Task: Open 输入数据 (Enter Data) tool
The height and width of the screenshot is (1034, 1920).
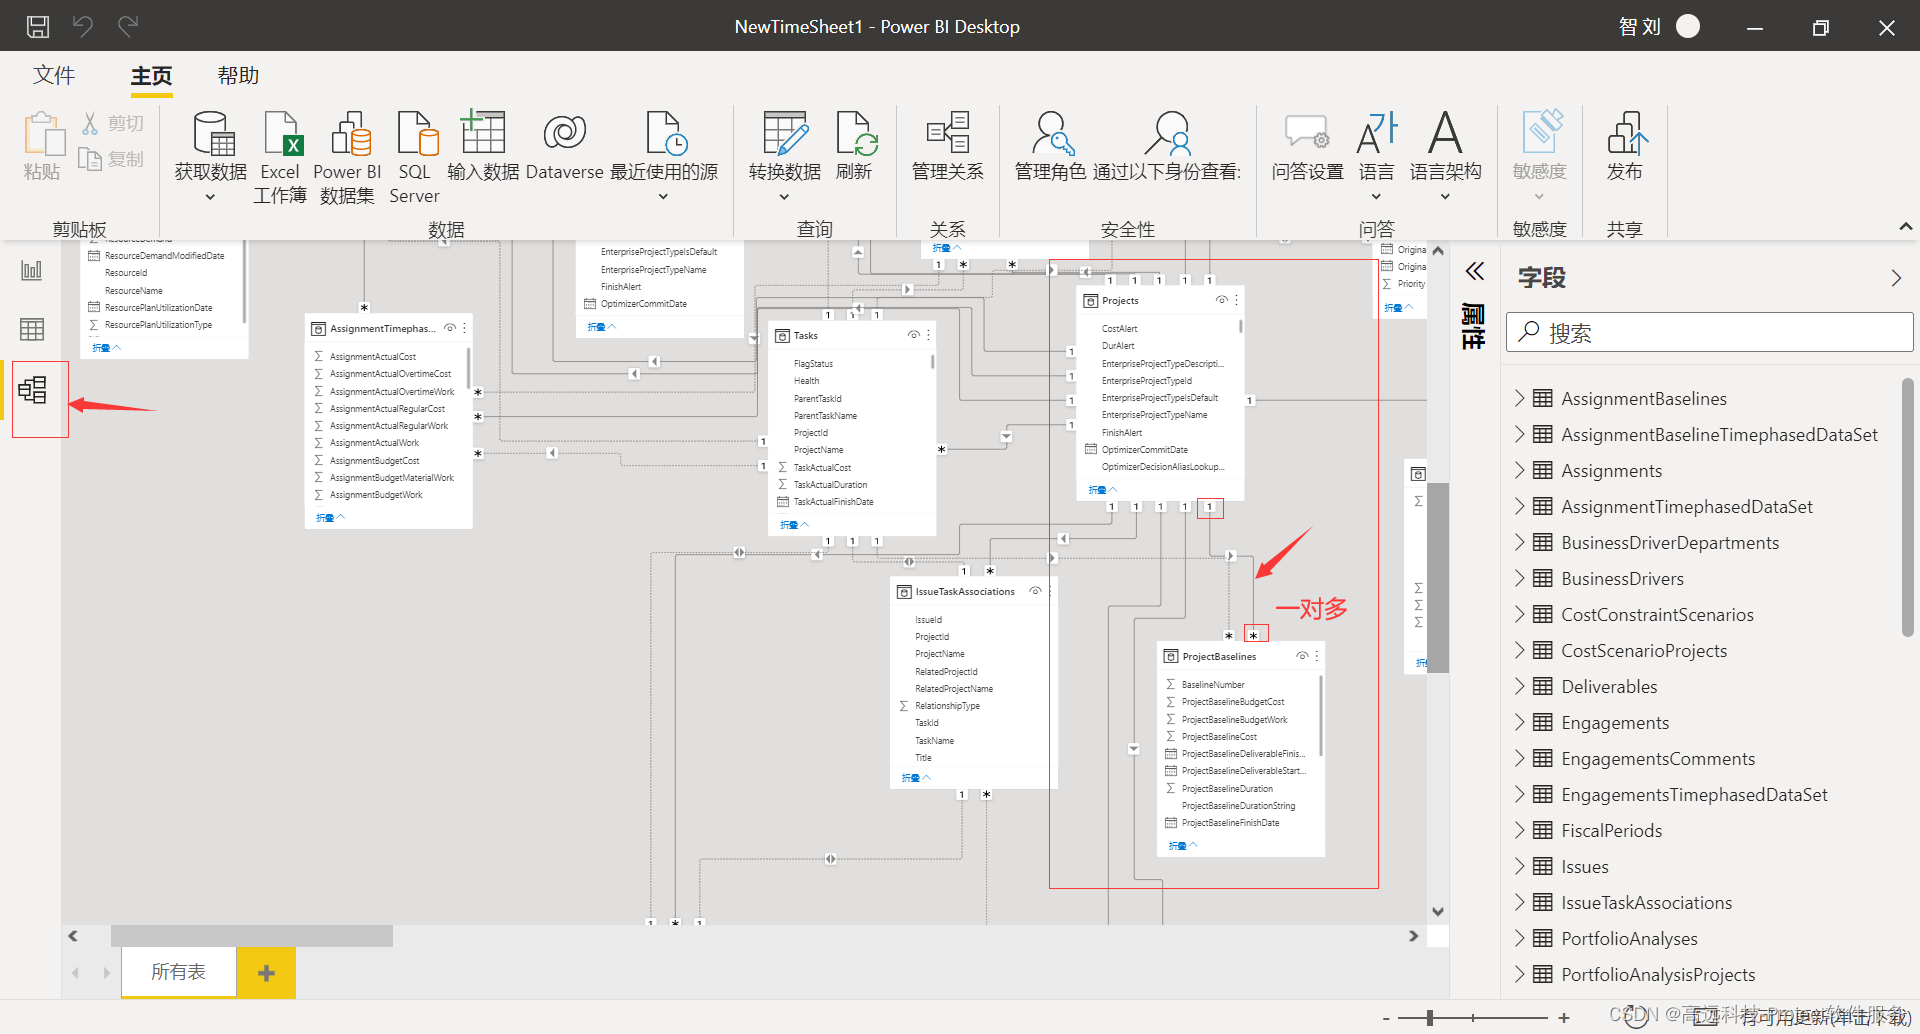Action: [483, 146]
